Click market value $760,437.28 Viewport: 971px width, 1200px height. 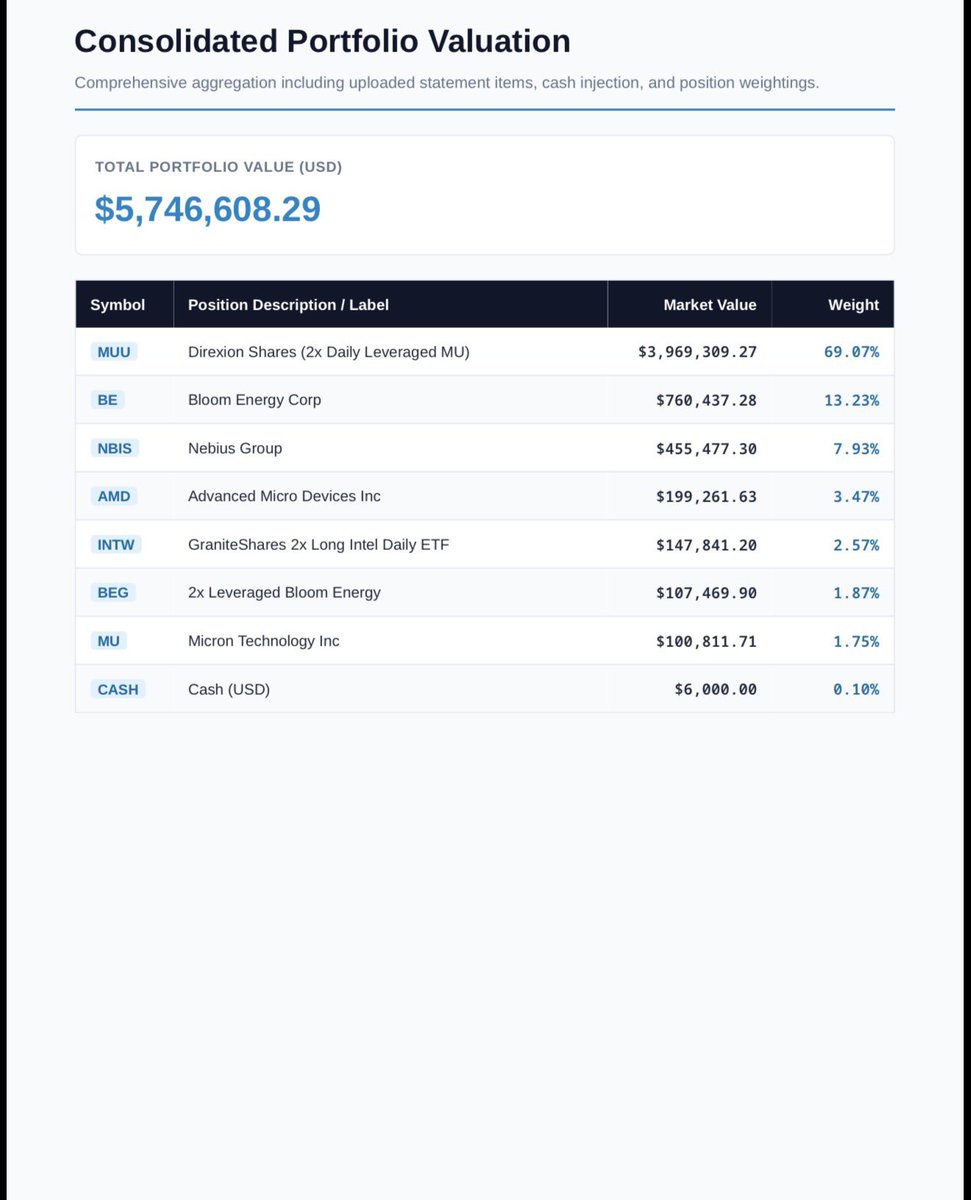(706, 400)
